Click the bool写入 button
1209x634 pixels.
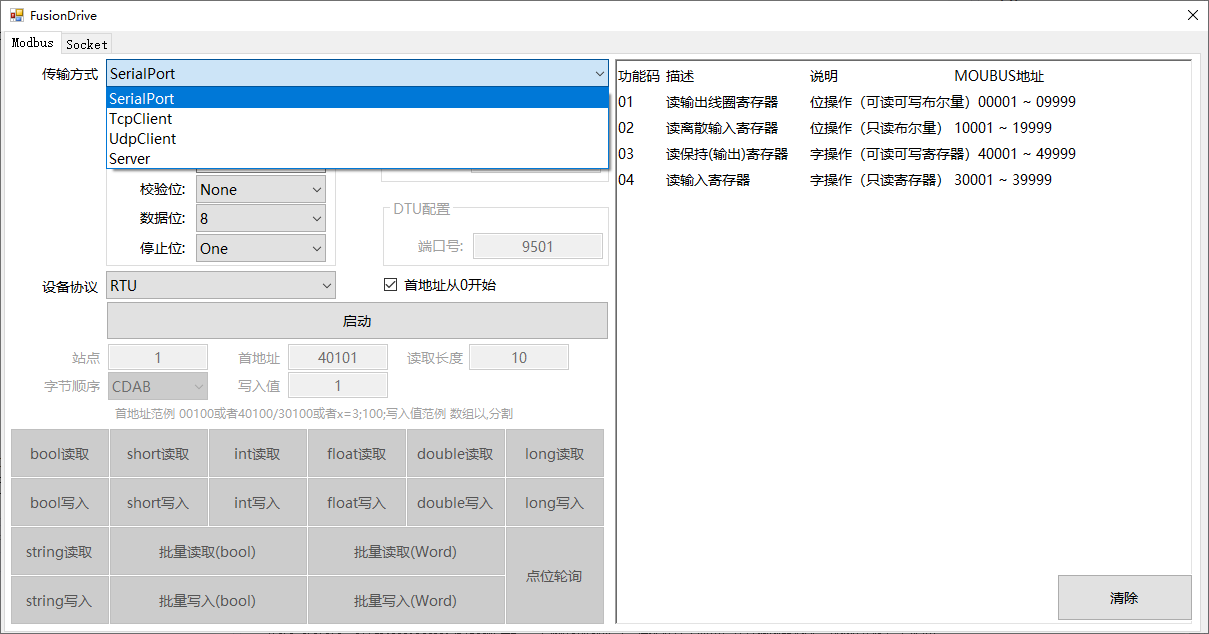pyautogui.click(x=60, y=503)
